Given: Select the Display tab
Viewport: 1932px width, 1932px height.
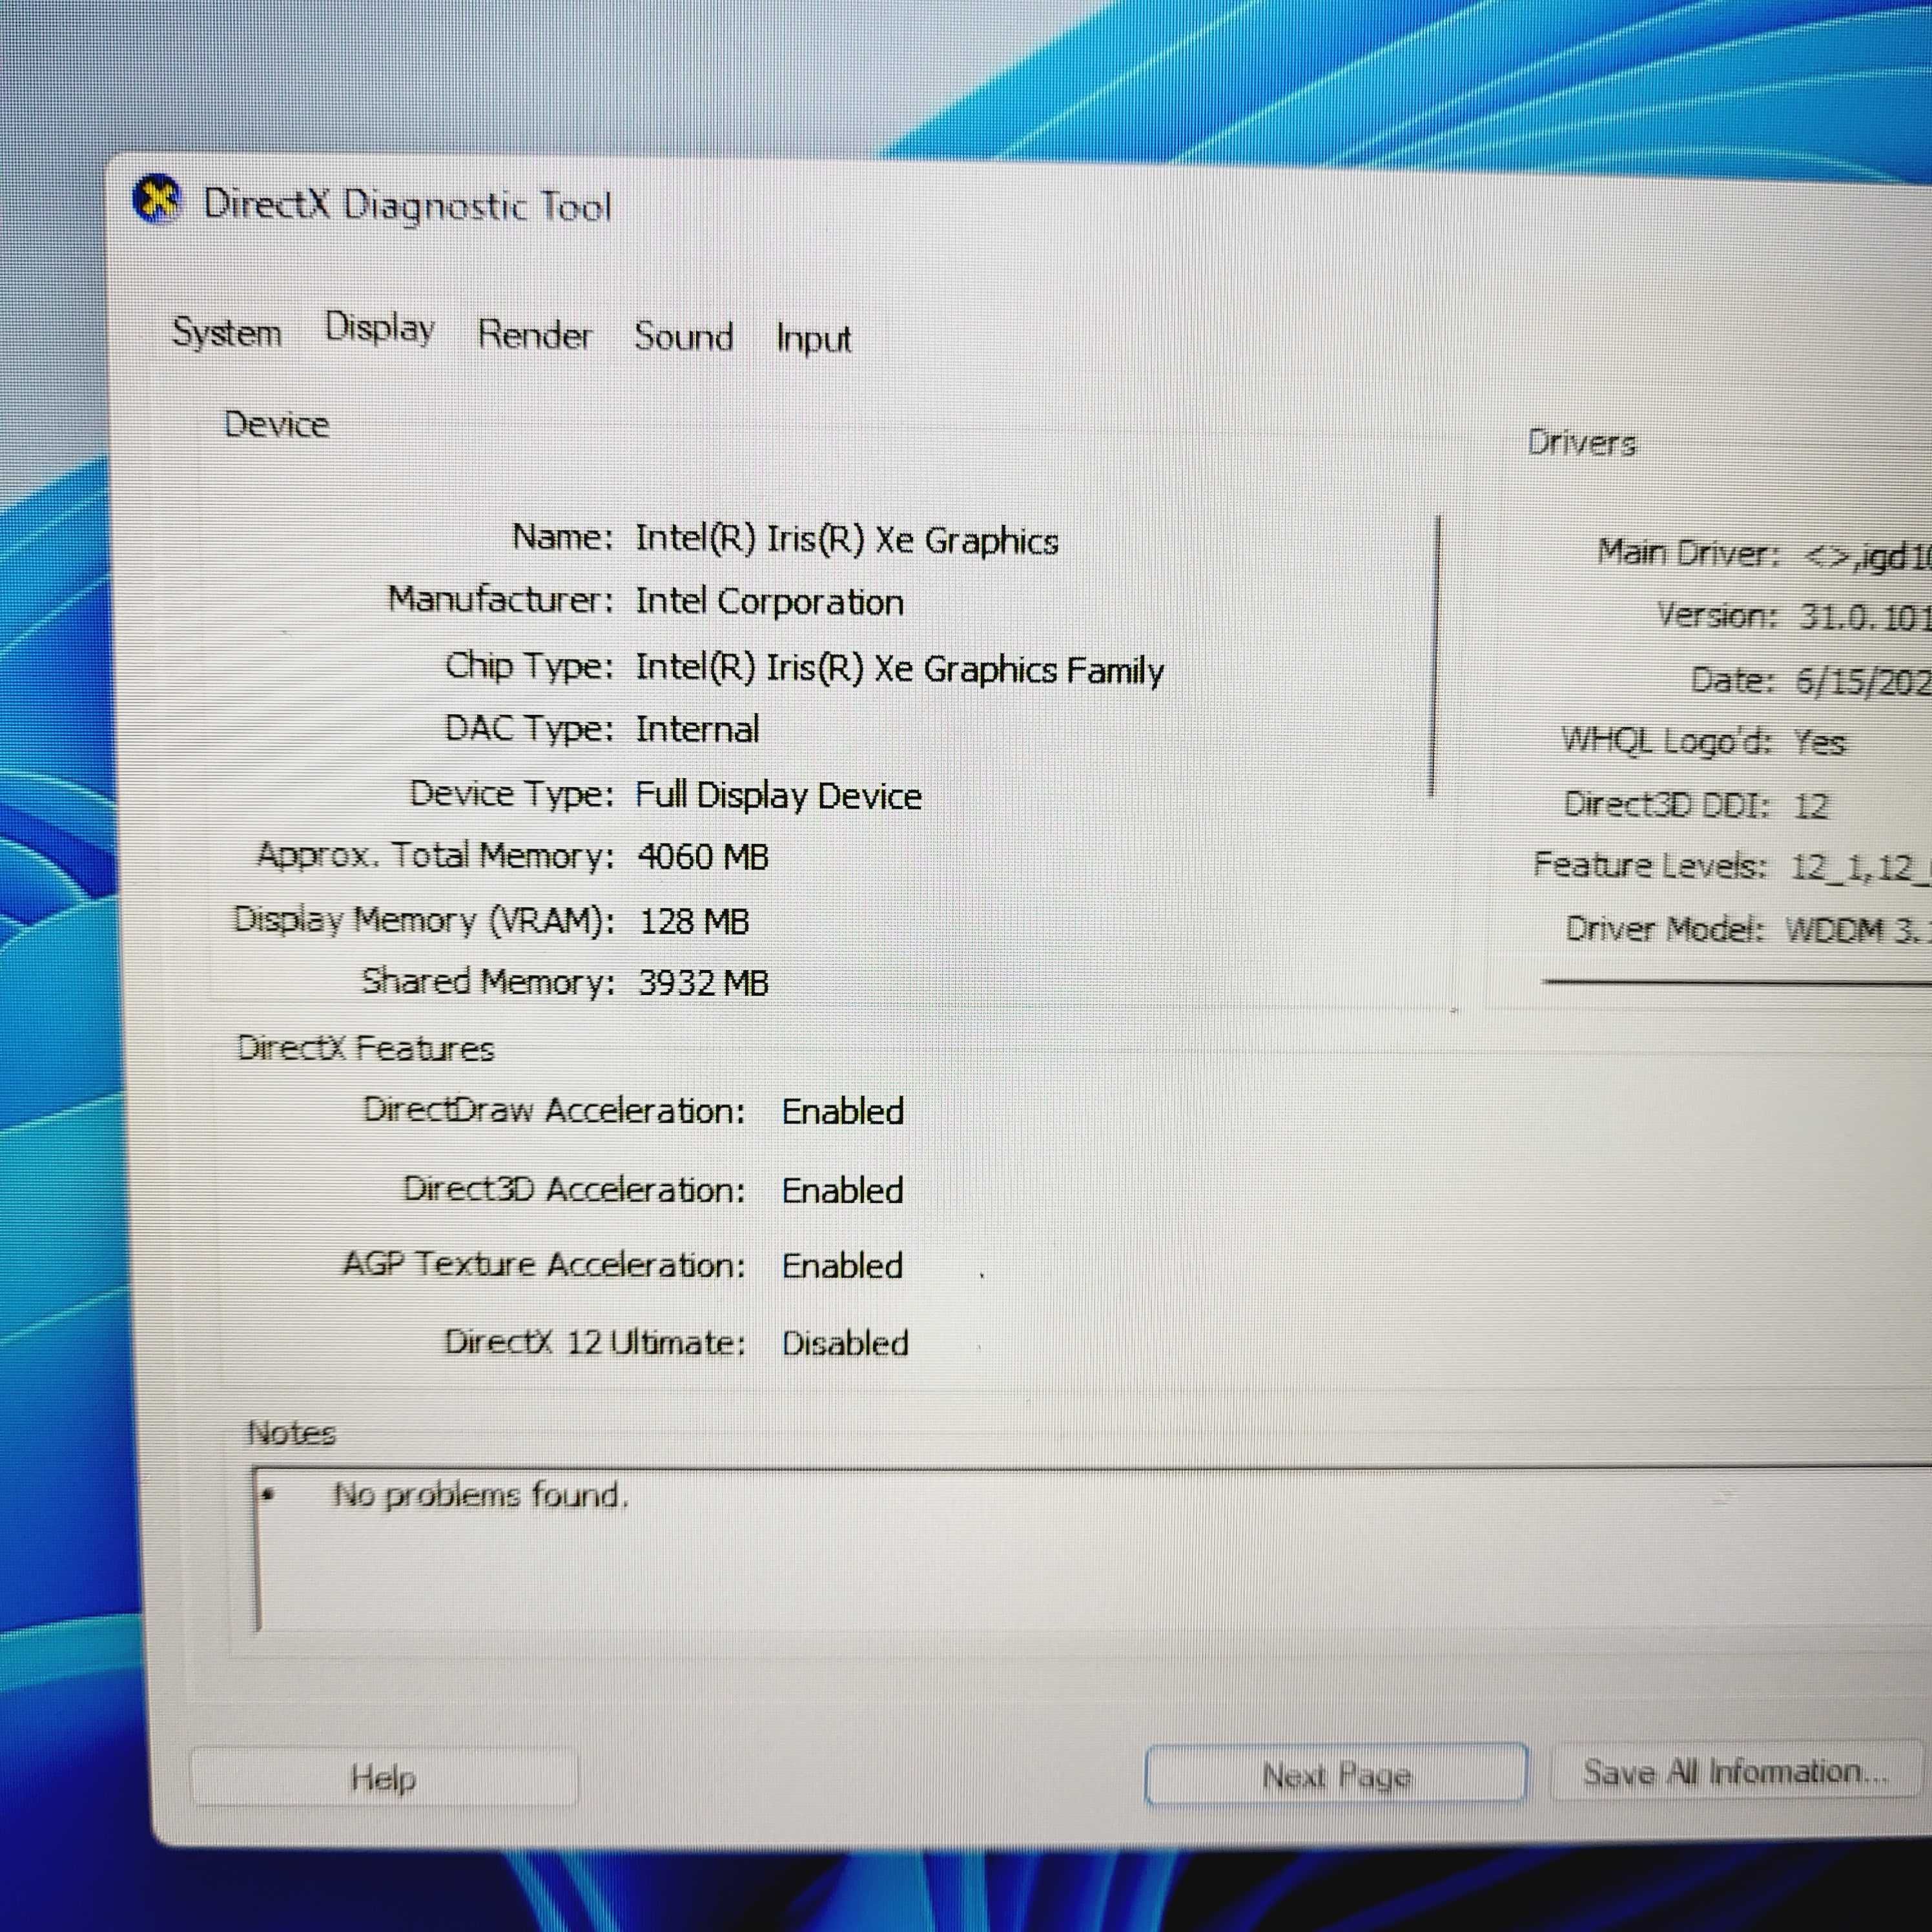Looking at the screenshot, I should pyautogui.click(x=380, y=329).
